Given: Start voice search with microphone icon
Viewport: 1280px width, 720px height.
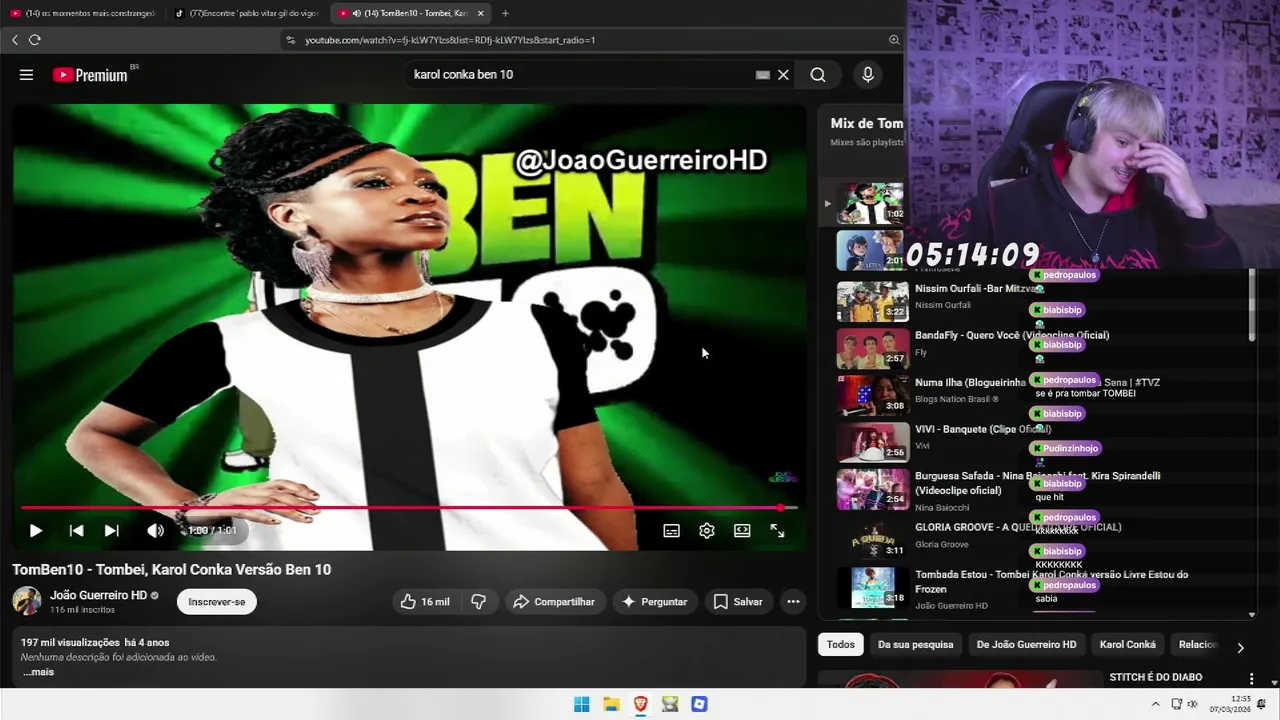Looking at the screenshot, I should [867, 75].
